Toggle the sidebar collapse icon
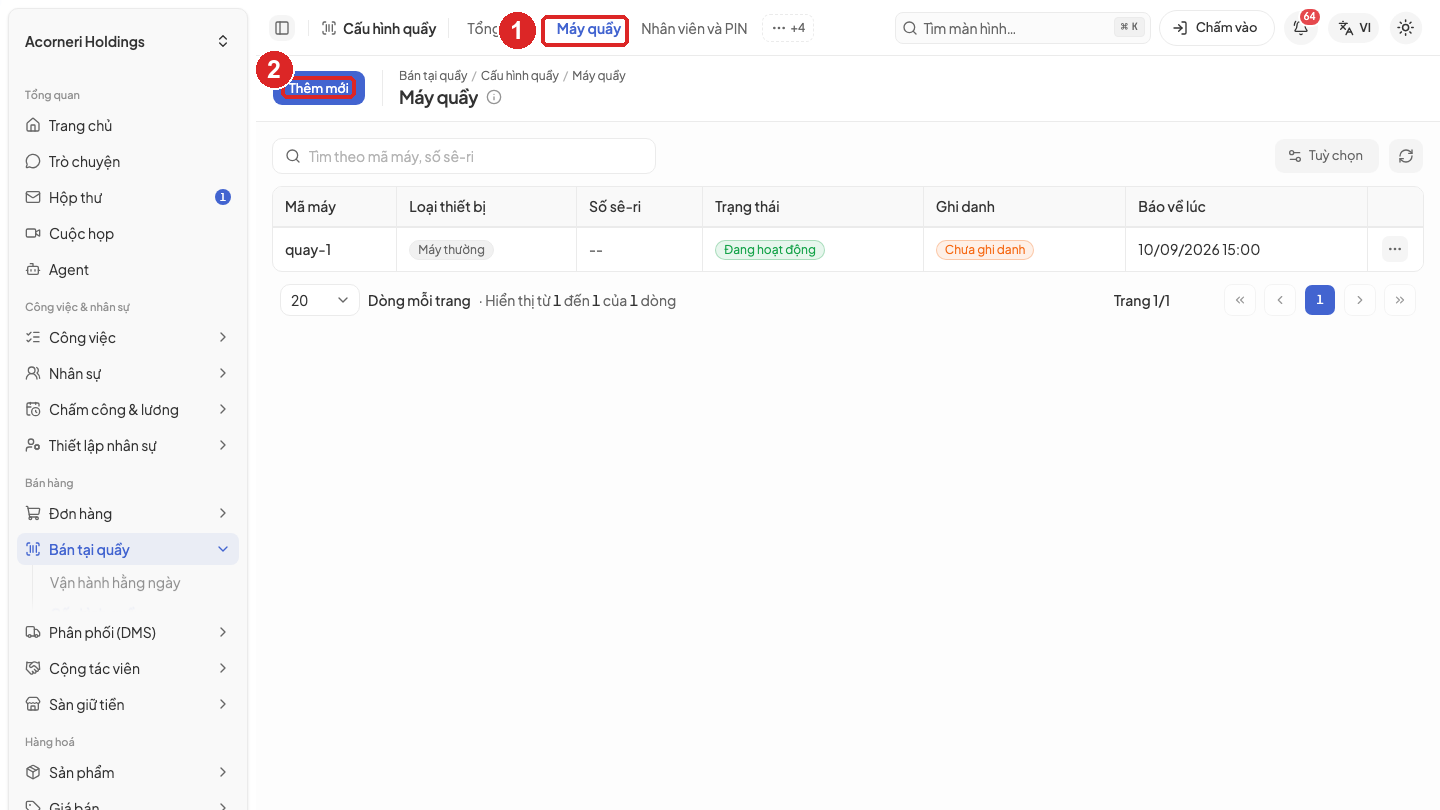Screen dimensions: 1440x810 point(282,28)
